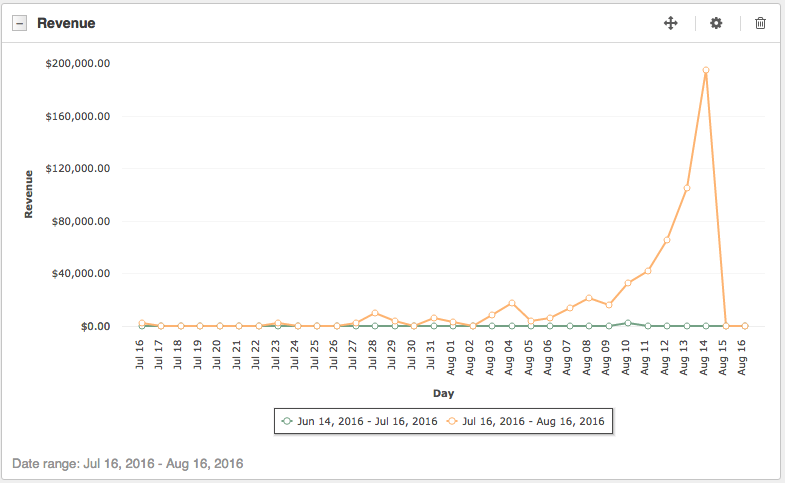Click the Aug 12 orange data point

pyautogui.click(x=667, y=240)
